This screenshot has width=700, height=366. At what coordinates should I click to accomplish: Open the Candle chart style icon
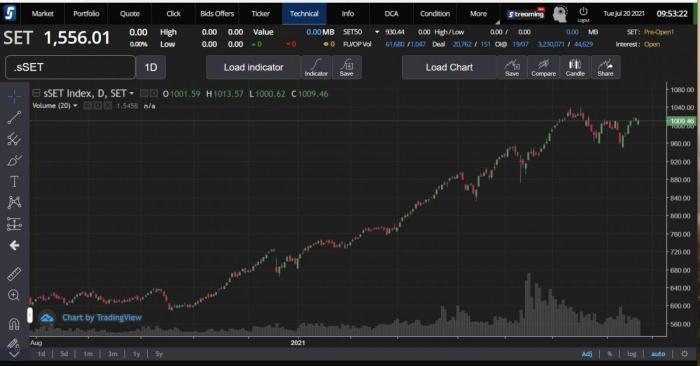(575, 67)
